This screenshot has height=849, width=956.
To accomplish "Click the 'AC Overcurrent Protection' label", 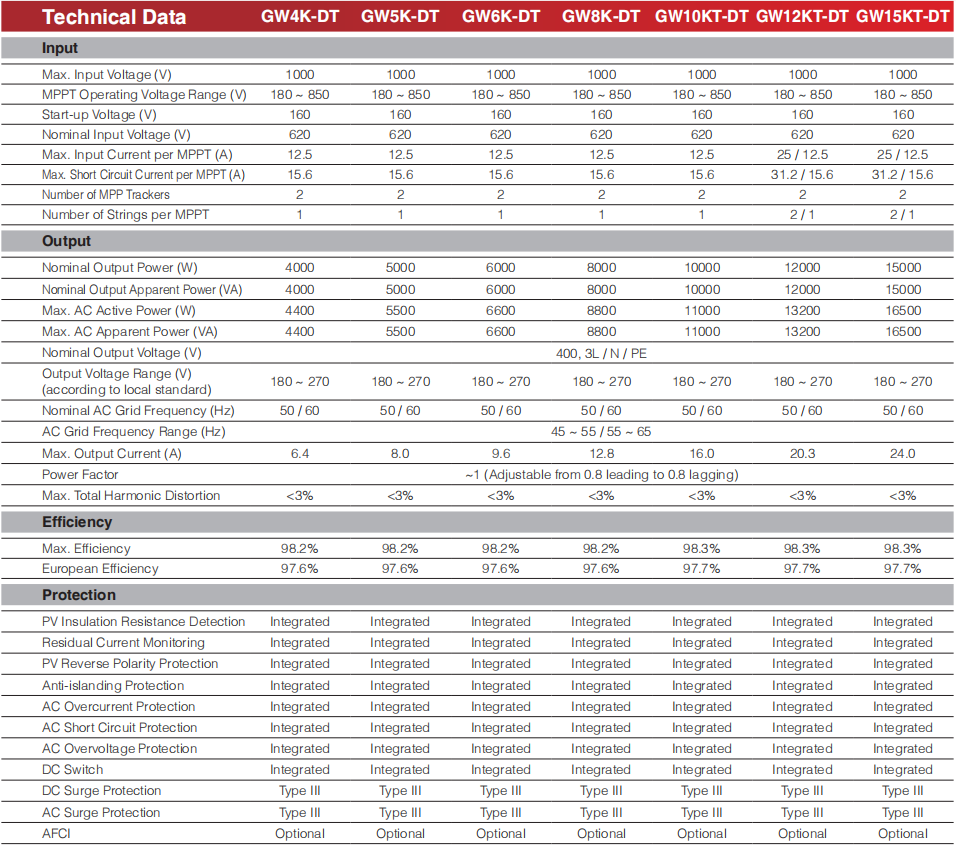I will pos(118,707).
